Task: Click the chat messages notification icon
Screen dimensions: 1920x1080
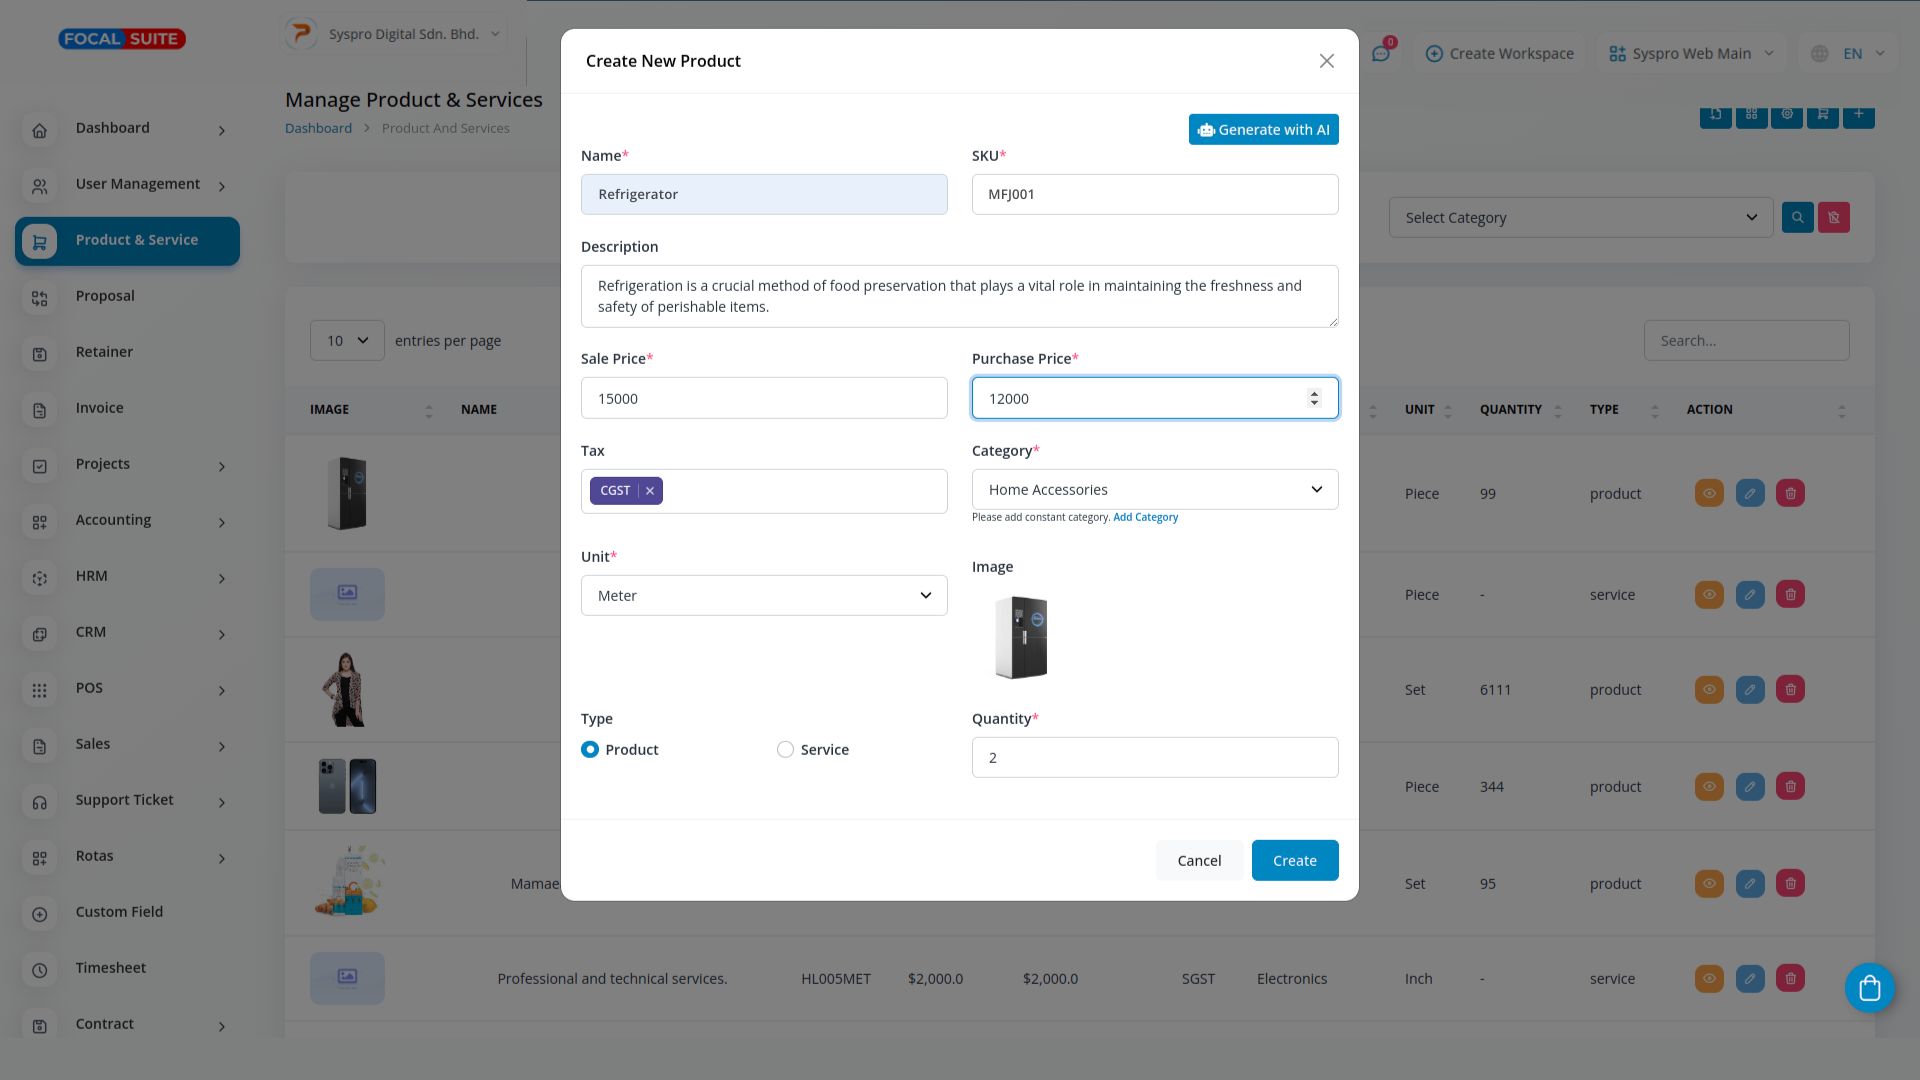Action: [x=1381, y=54]
